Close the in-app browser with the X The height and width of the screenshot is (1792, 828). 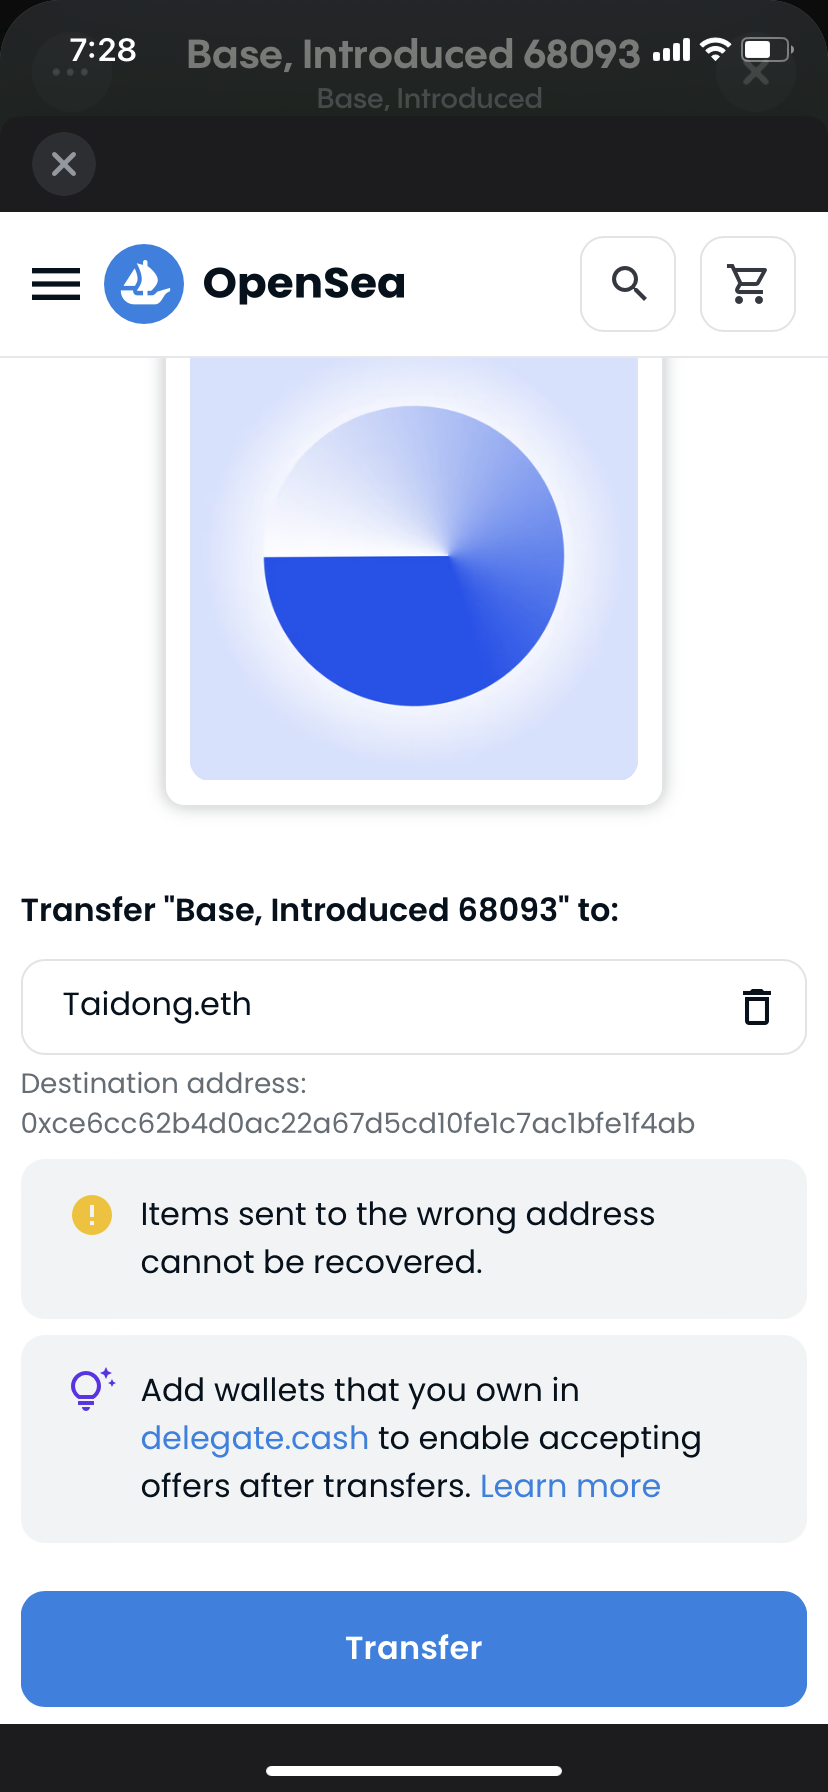pyautogui.click(x=64, y=164)
